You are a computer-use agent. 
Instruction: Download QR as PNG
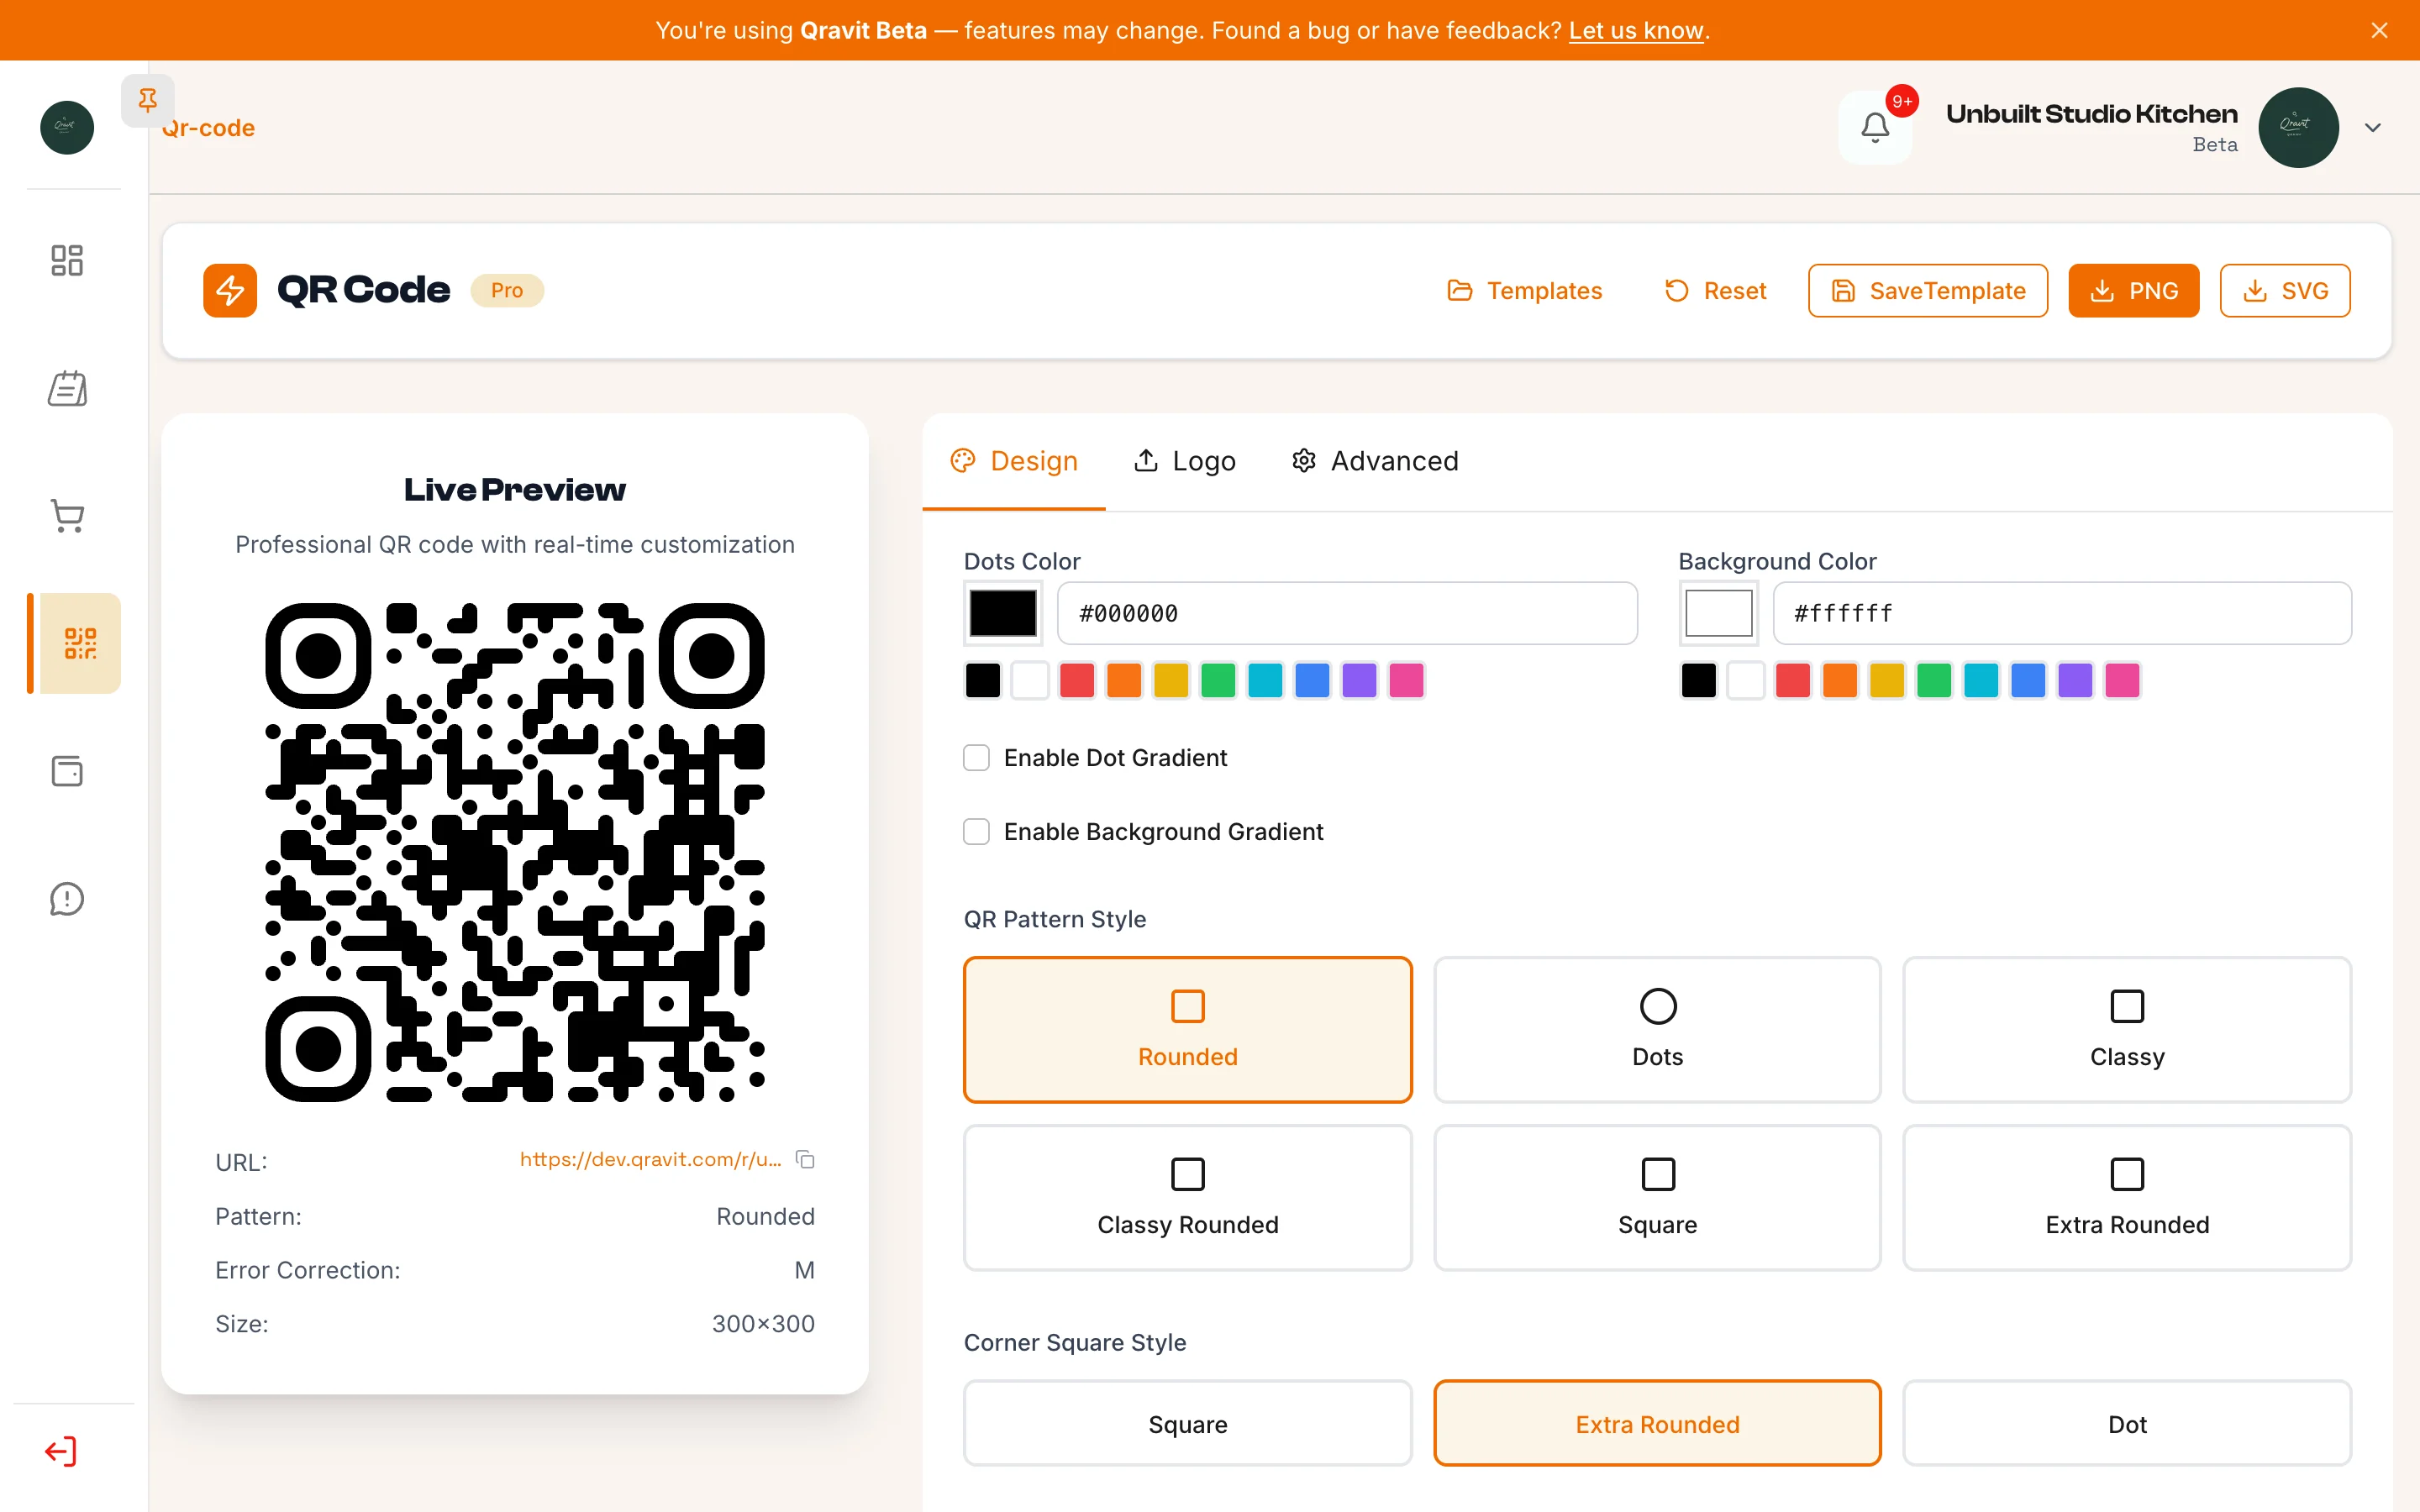point(2134,291)
